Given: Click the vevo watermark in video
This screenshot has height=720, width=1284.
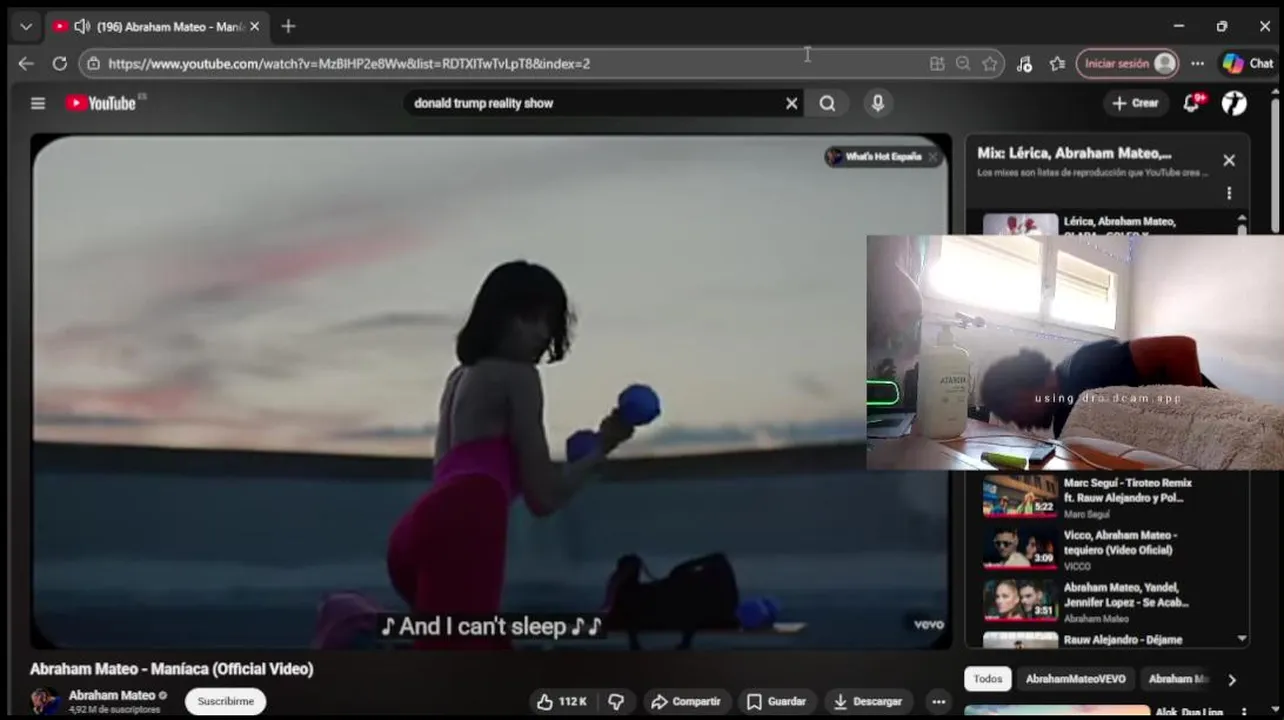Looking at the screenshot, I should click(928, 624).
